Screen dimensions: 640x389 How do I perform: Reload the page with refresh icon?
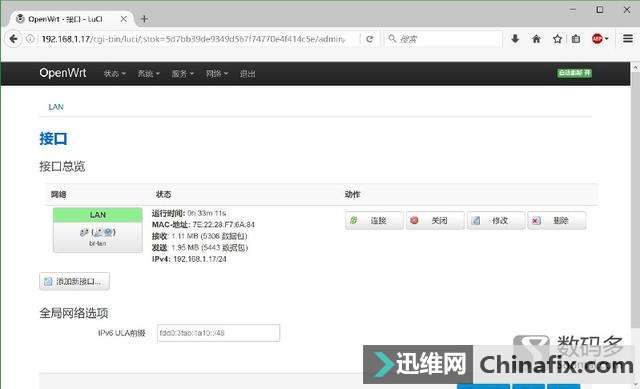pyautogui.click(x=370, y=39)
